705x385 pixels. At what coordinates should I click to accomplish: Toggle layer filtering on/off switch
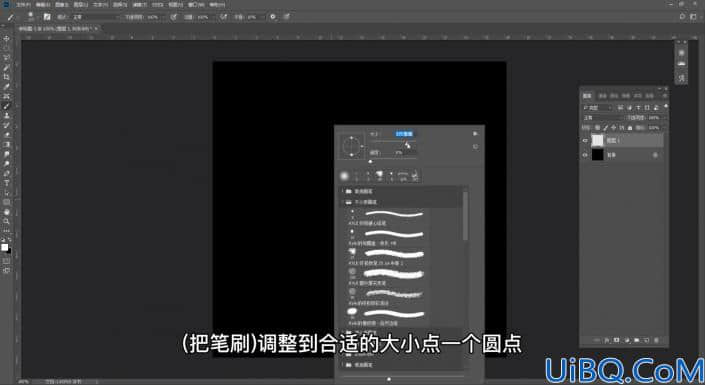click(665, 107)
